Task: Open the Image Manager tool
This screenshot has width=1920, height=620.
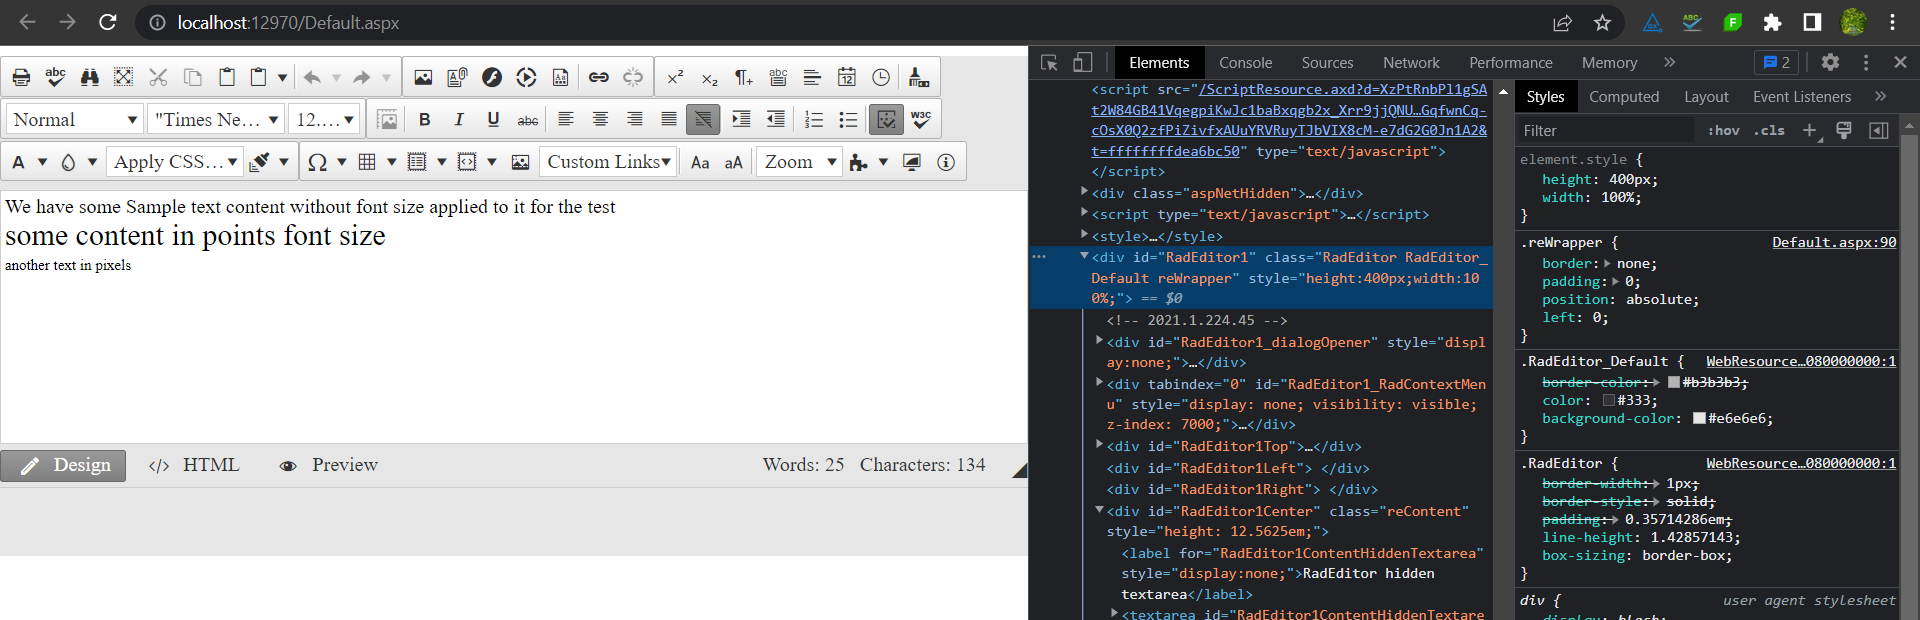Action: 423,77
